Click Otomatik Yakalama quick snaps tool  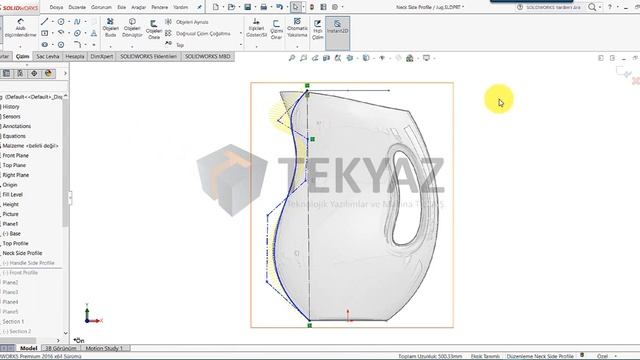tap(297, 27)
